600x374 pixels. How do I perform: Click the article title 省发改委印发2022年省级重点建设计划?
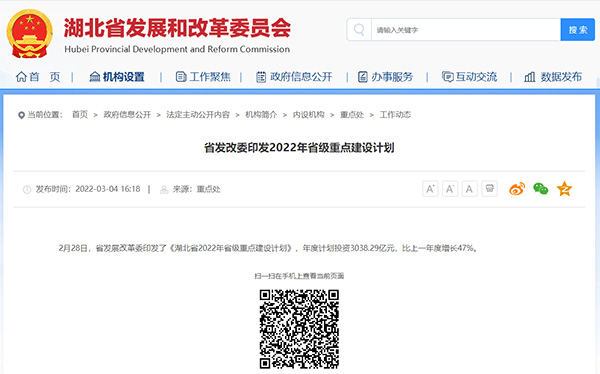(299, 147)
